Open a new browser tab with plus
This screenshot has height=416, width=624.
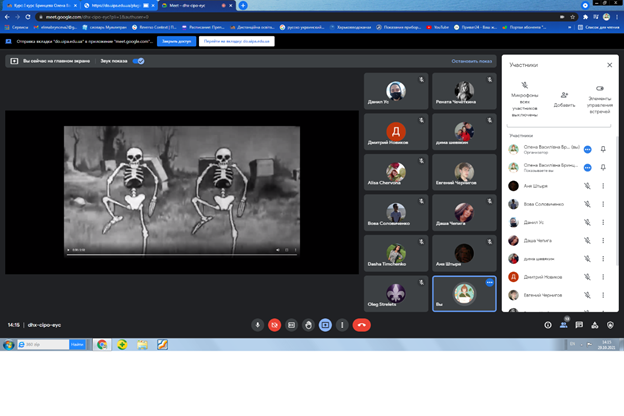[x=243, y=6]
